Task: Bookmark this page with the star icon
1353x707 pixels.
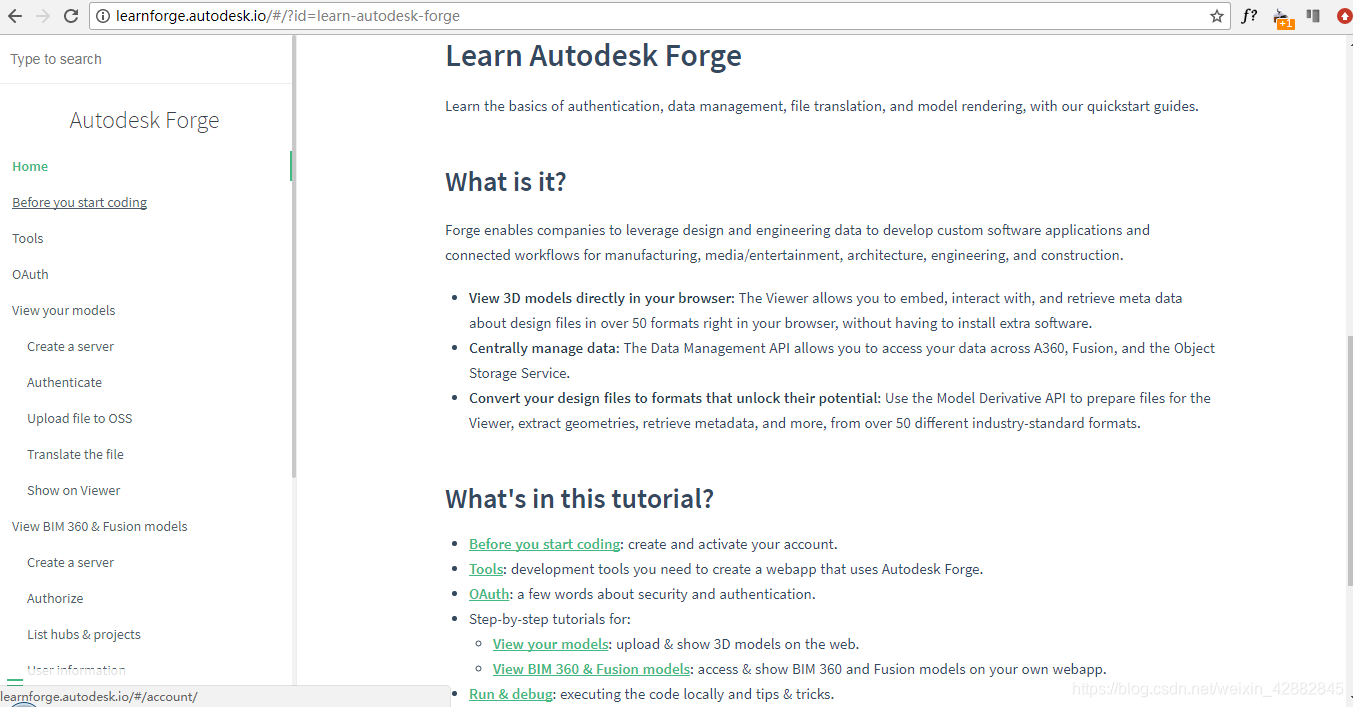Action: pyautogui.click(x=1217, y=16)
